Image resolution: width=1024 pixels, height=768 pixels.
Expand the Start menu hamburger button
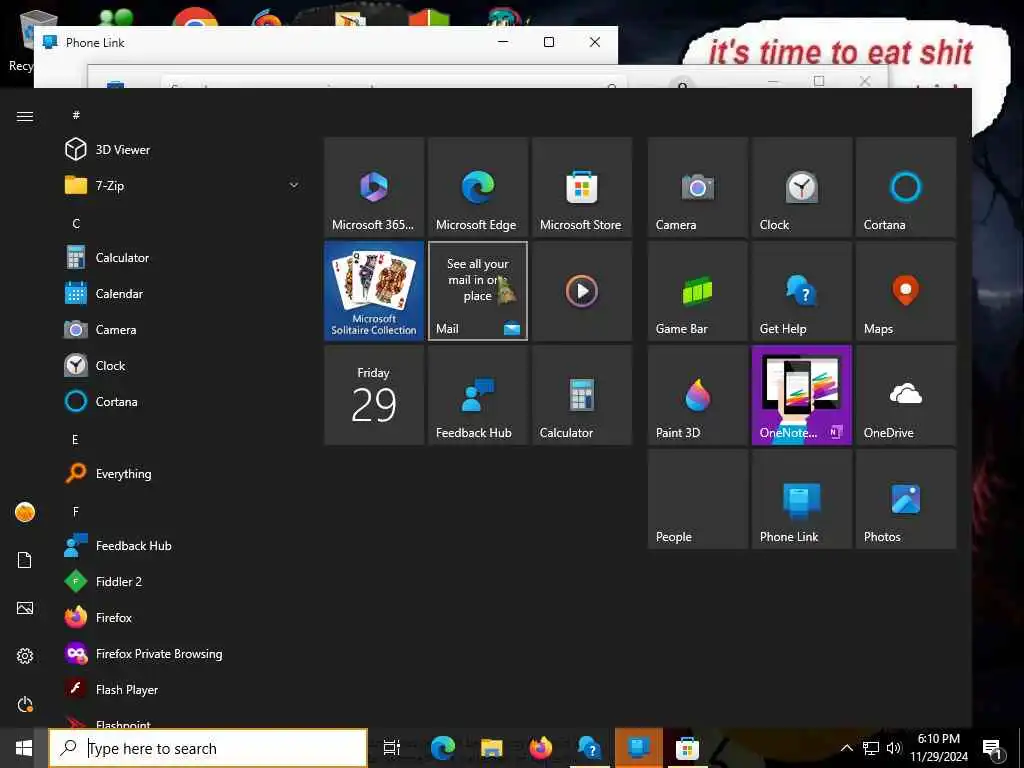(25, 116)
